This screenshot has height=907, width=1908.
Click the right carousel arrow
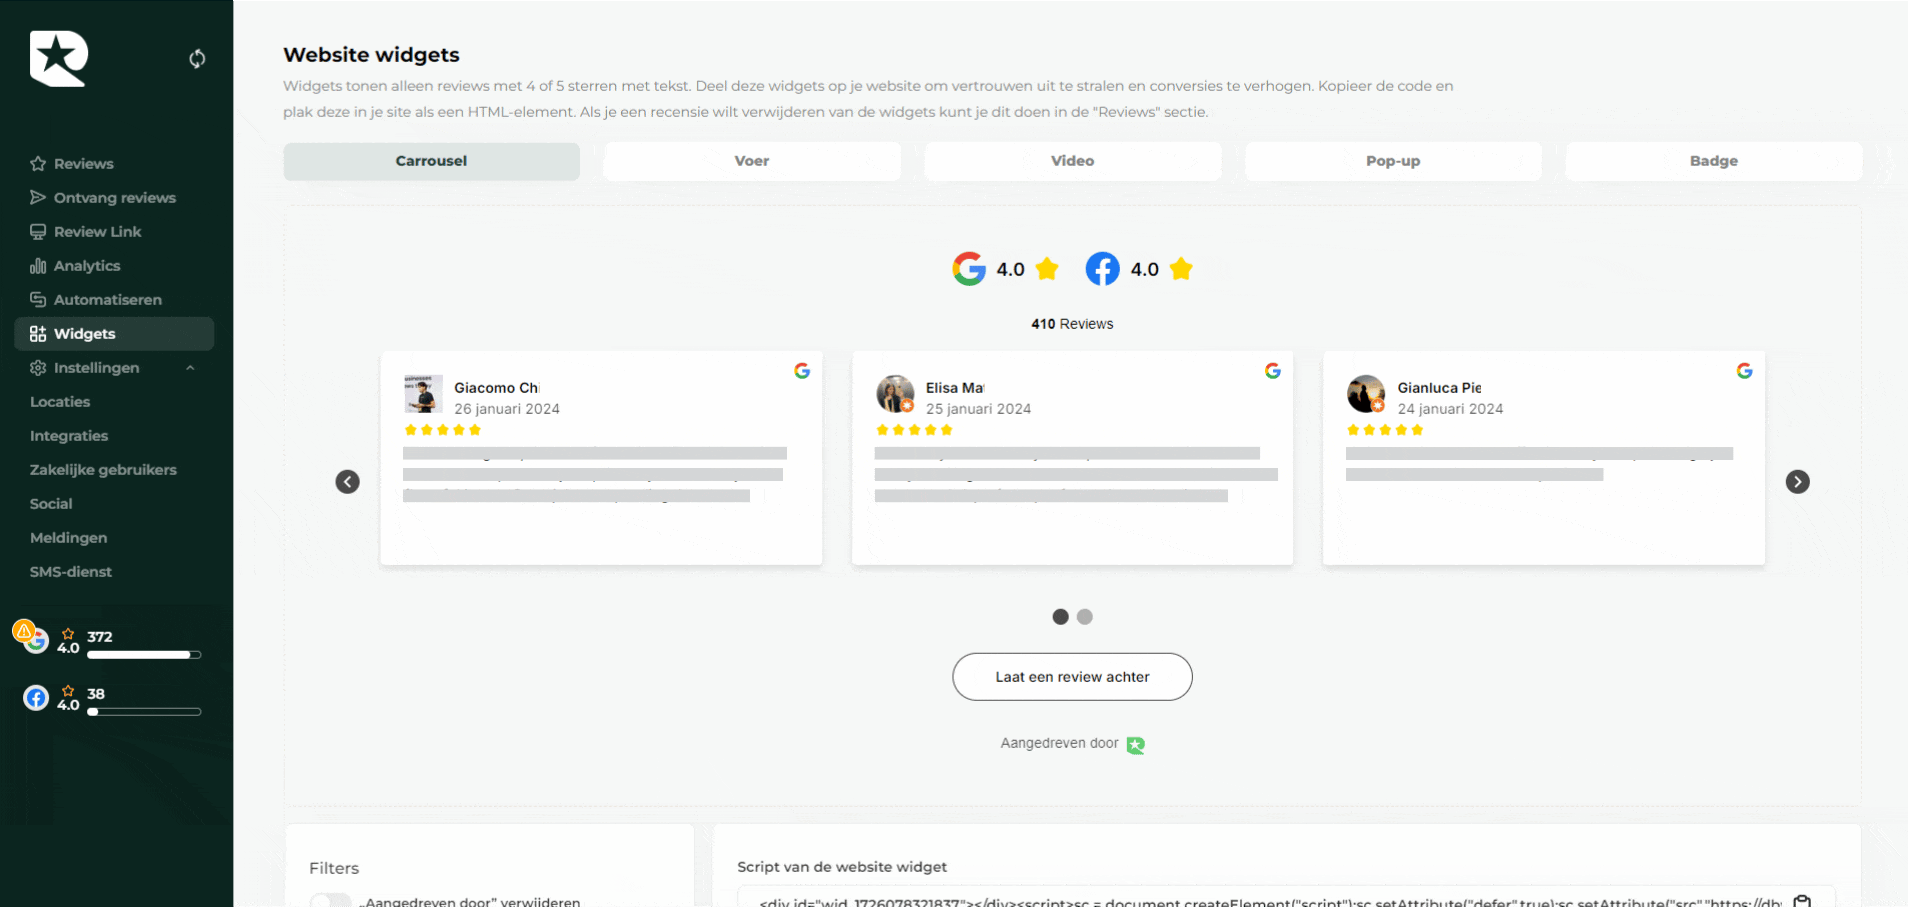1798,482
